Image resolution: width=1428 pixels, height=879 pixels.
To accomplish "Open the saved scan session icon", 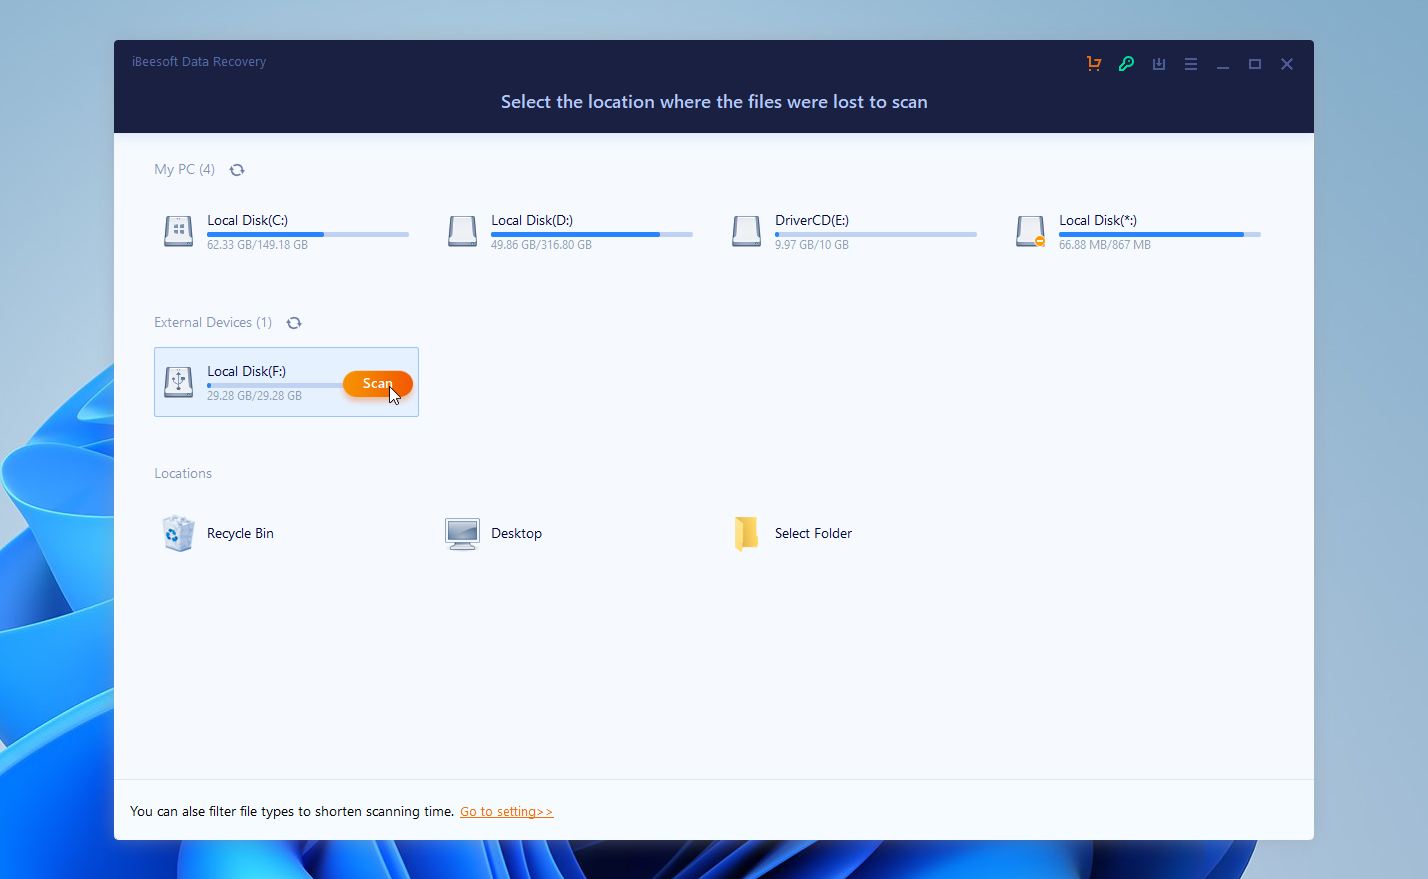I will tap(1158, 63).
